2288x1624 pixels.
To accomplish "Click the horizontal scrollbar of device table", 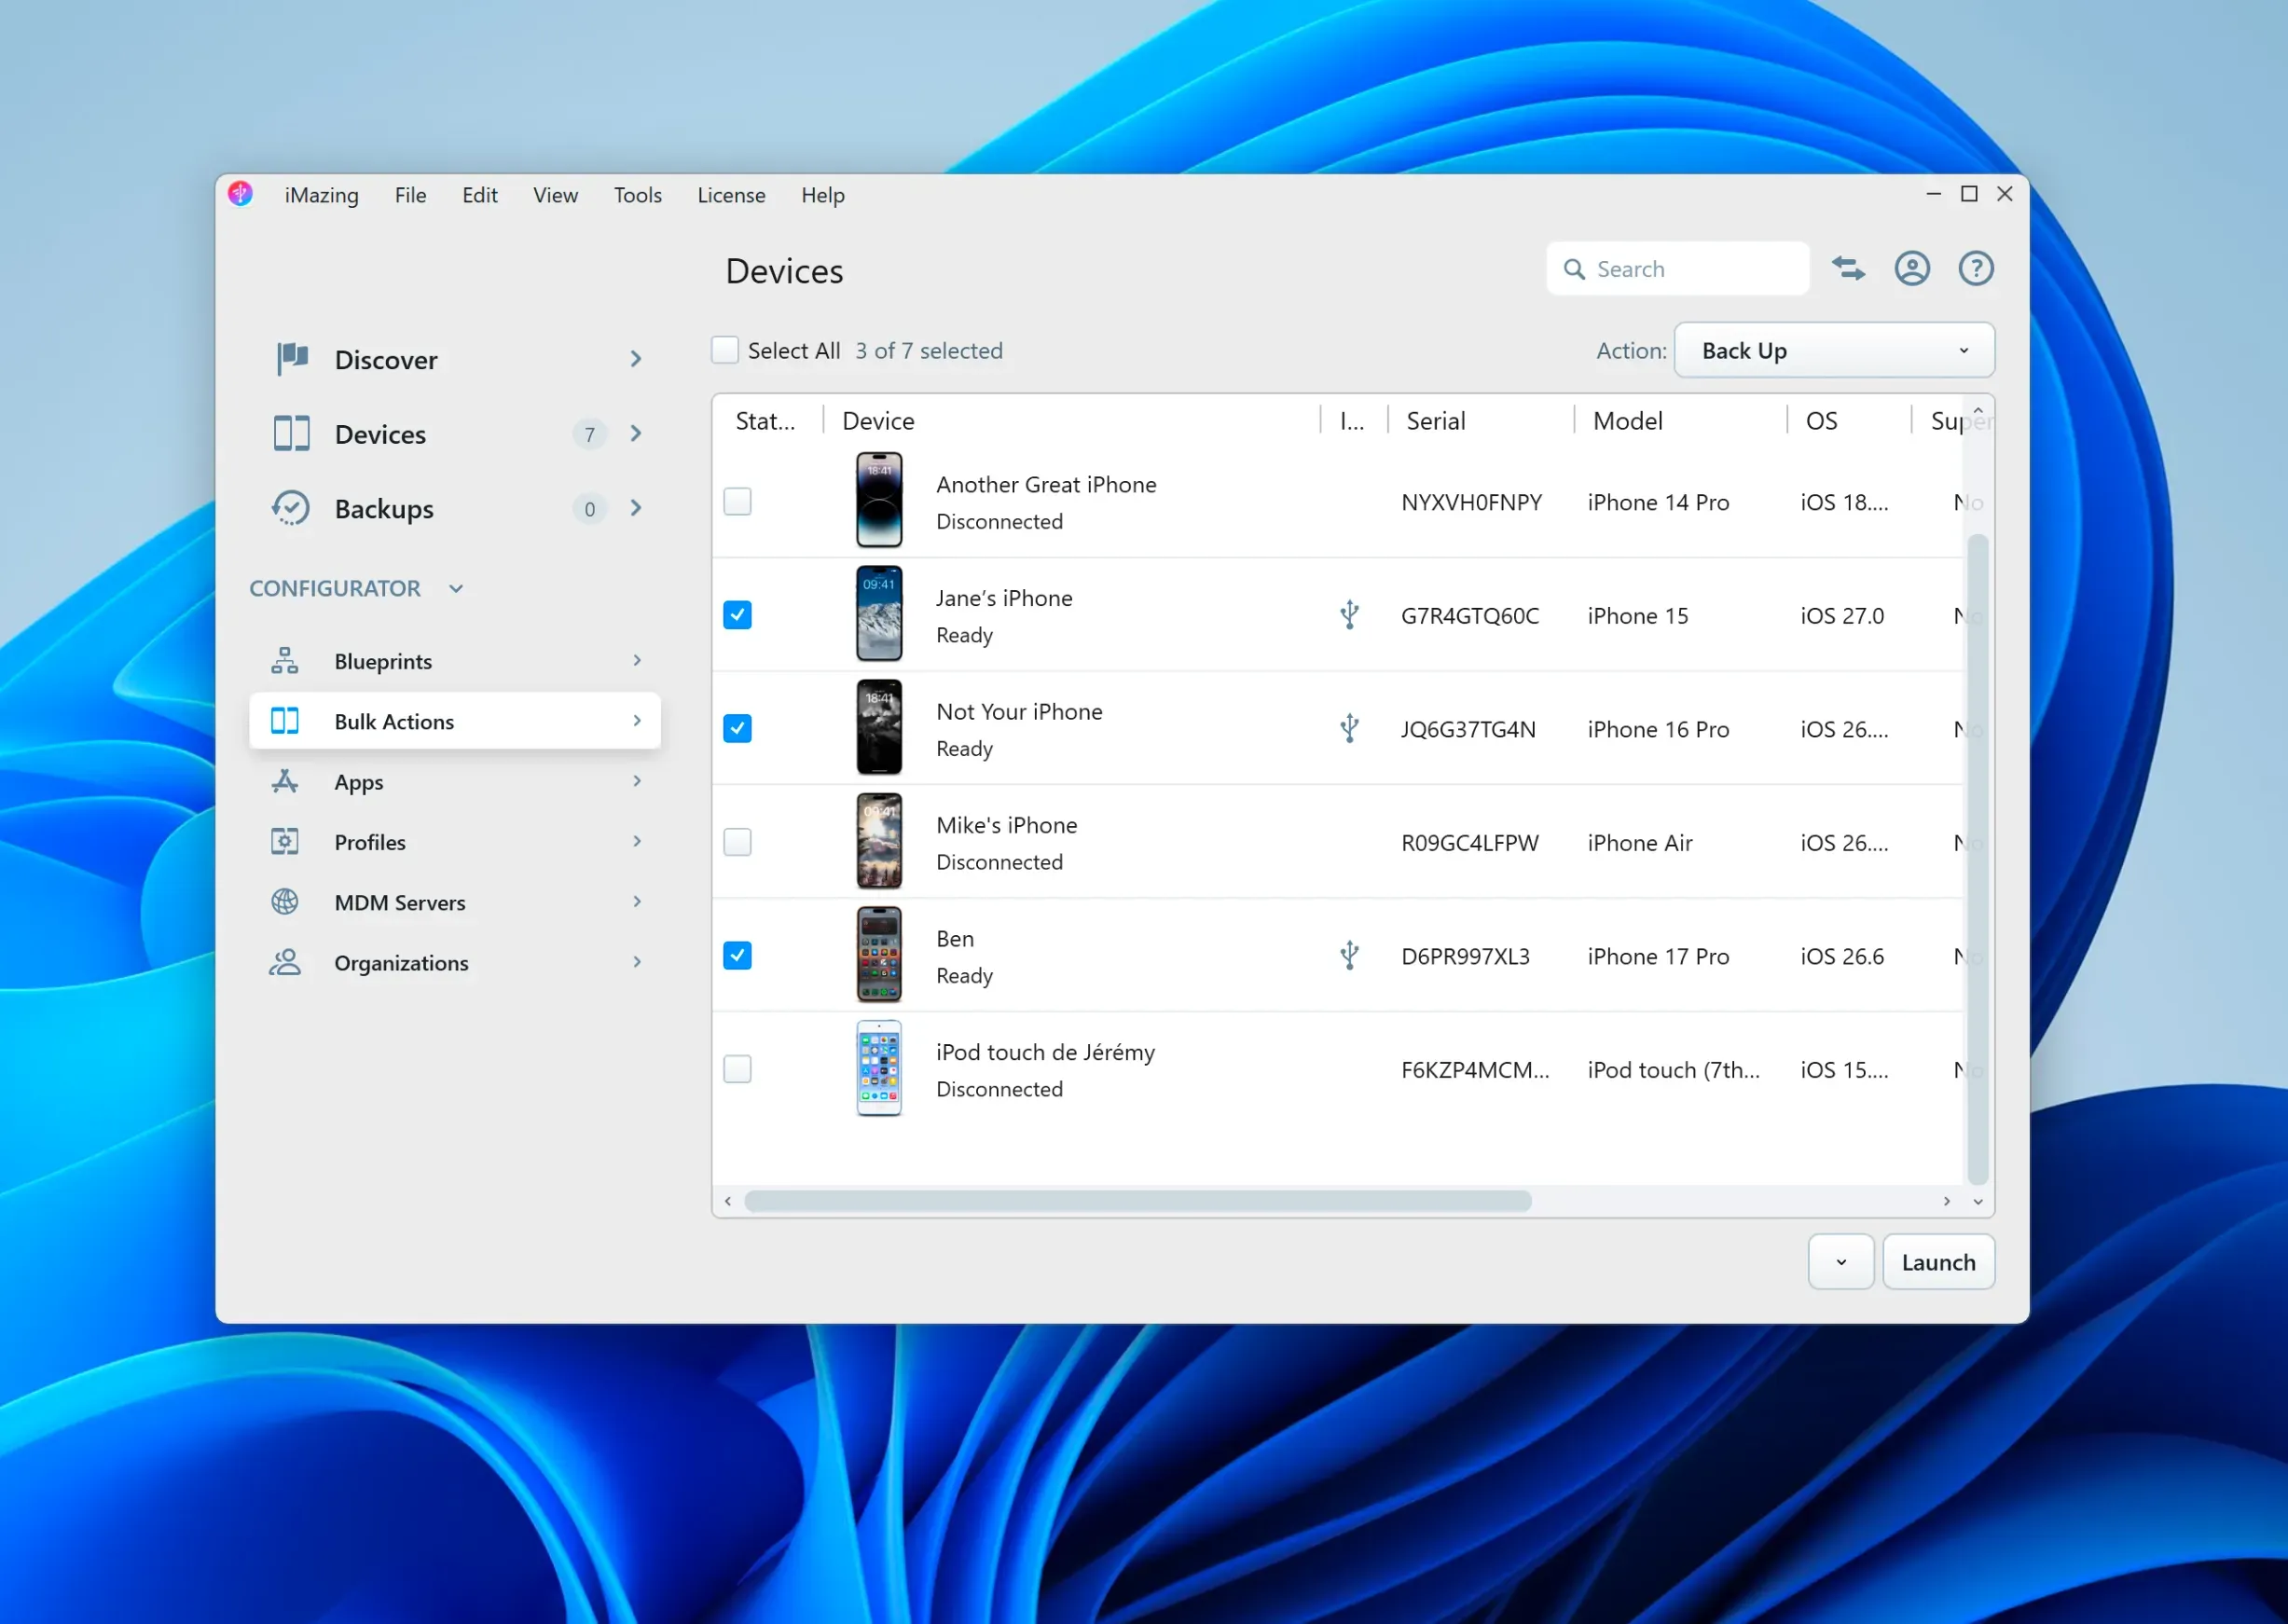I will (x=1138, y=1201).
